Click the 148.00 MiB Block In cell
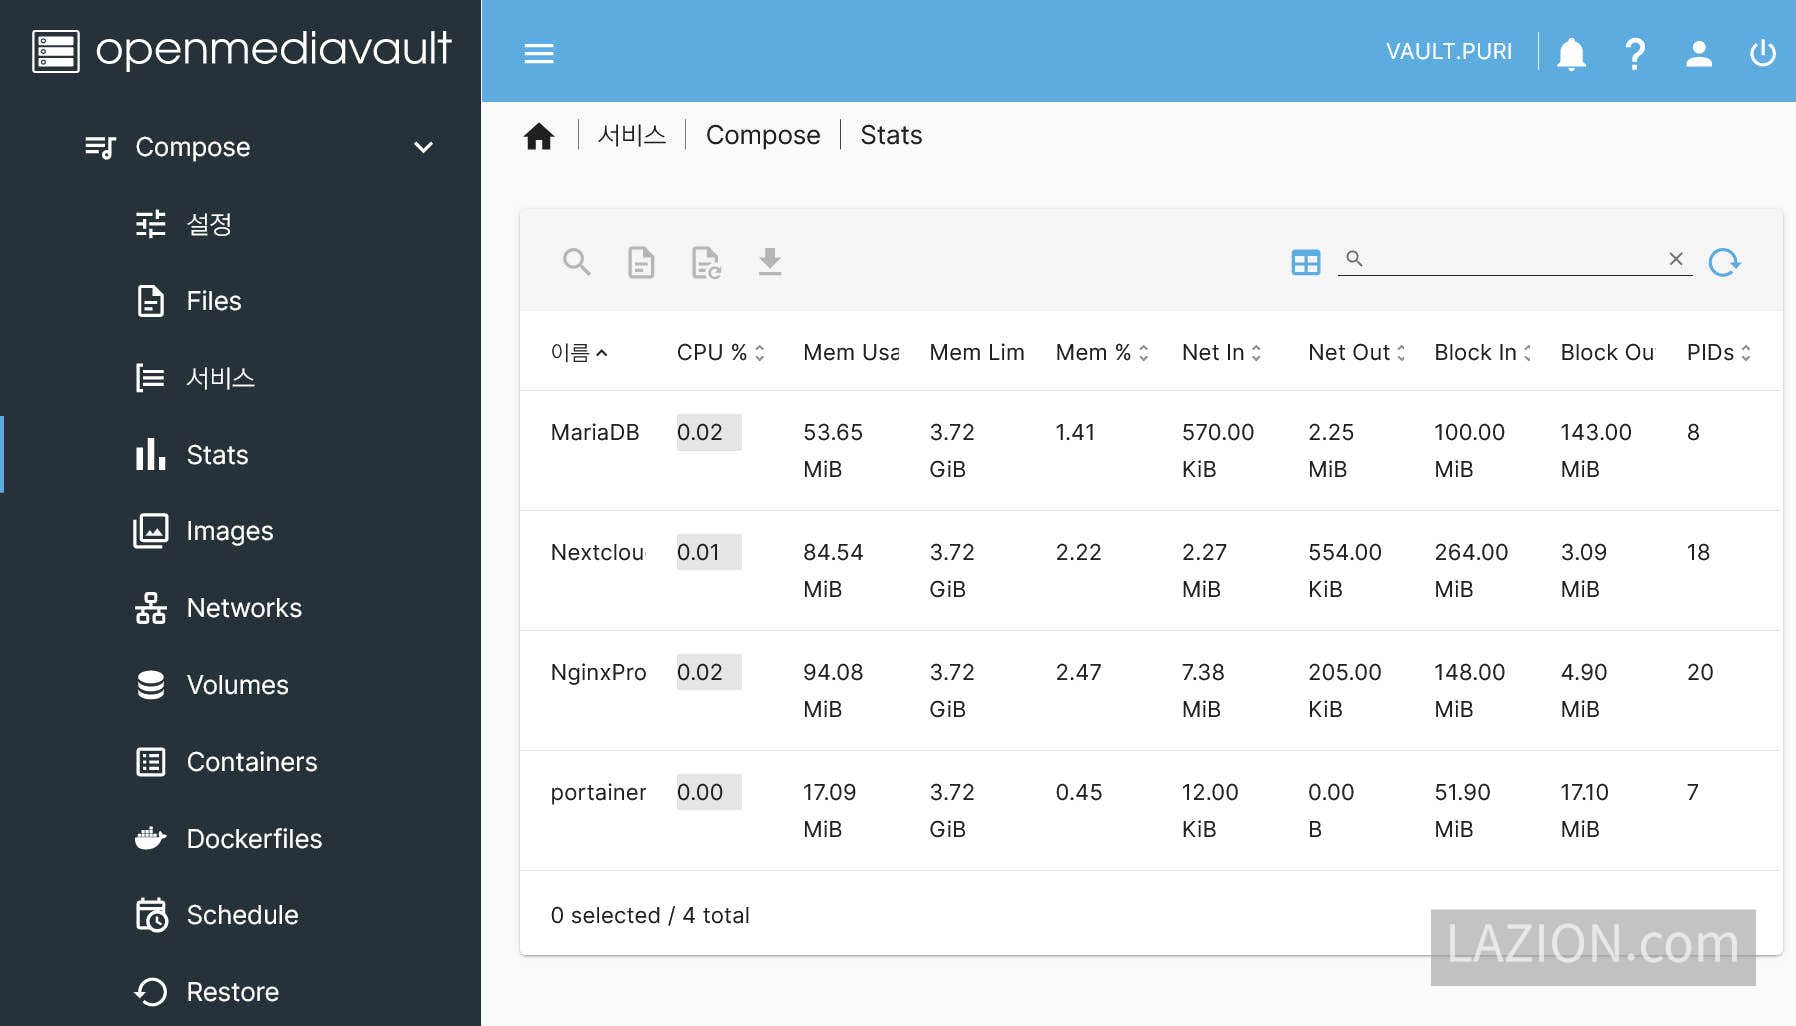The height and width of the screenshot is (1026, 1796). 1470,690
